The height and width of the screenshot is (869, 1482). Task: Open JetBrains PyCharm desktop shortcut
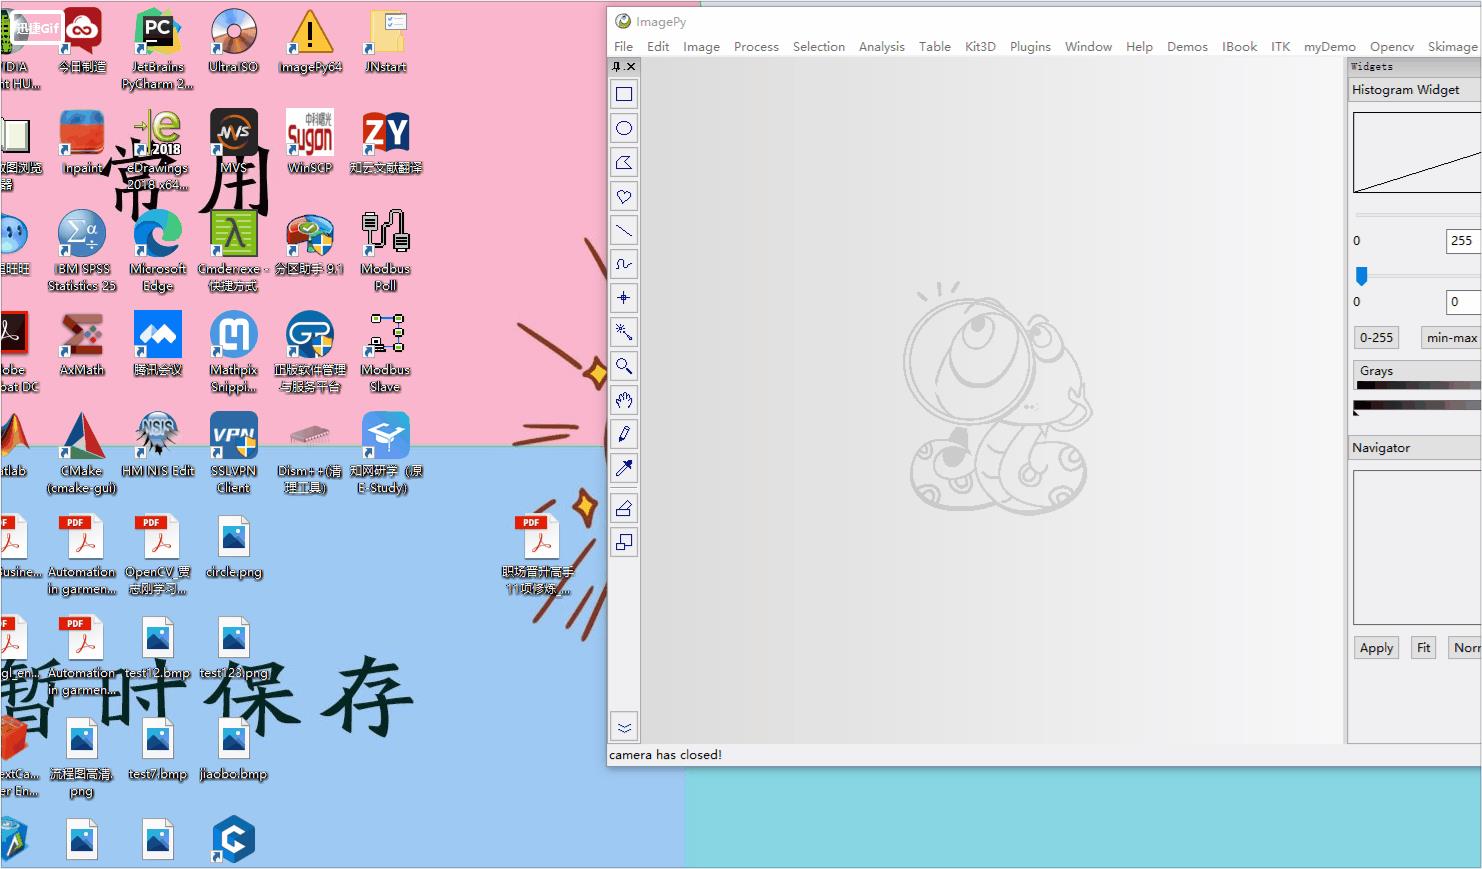(158, 50)
